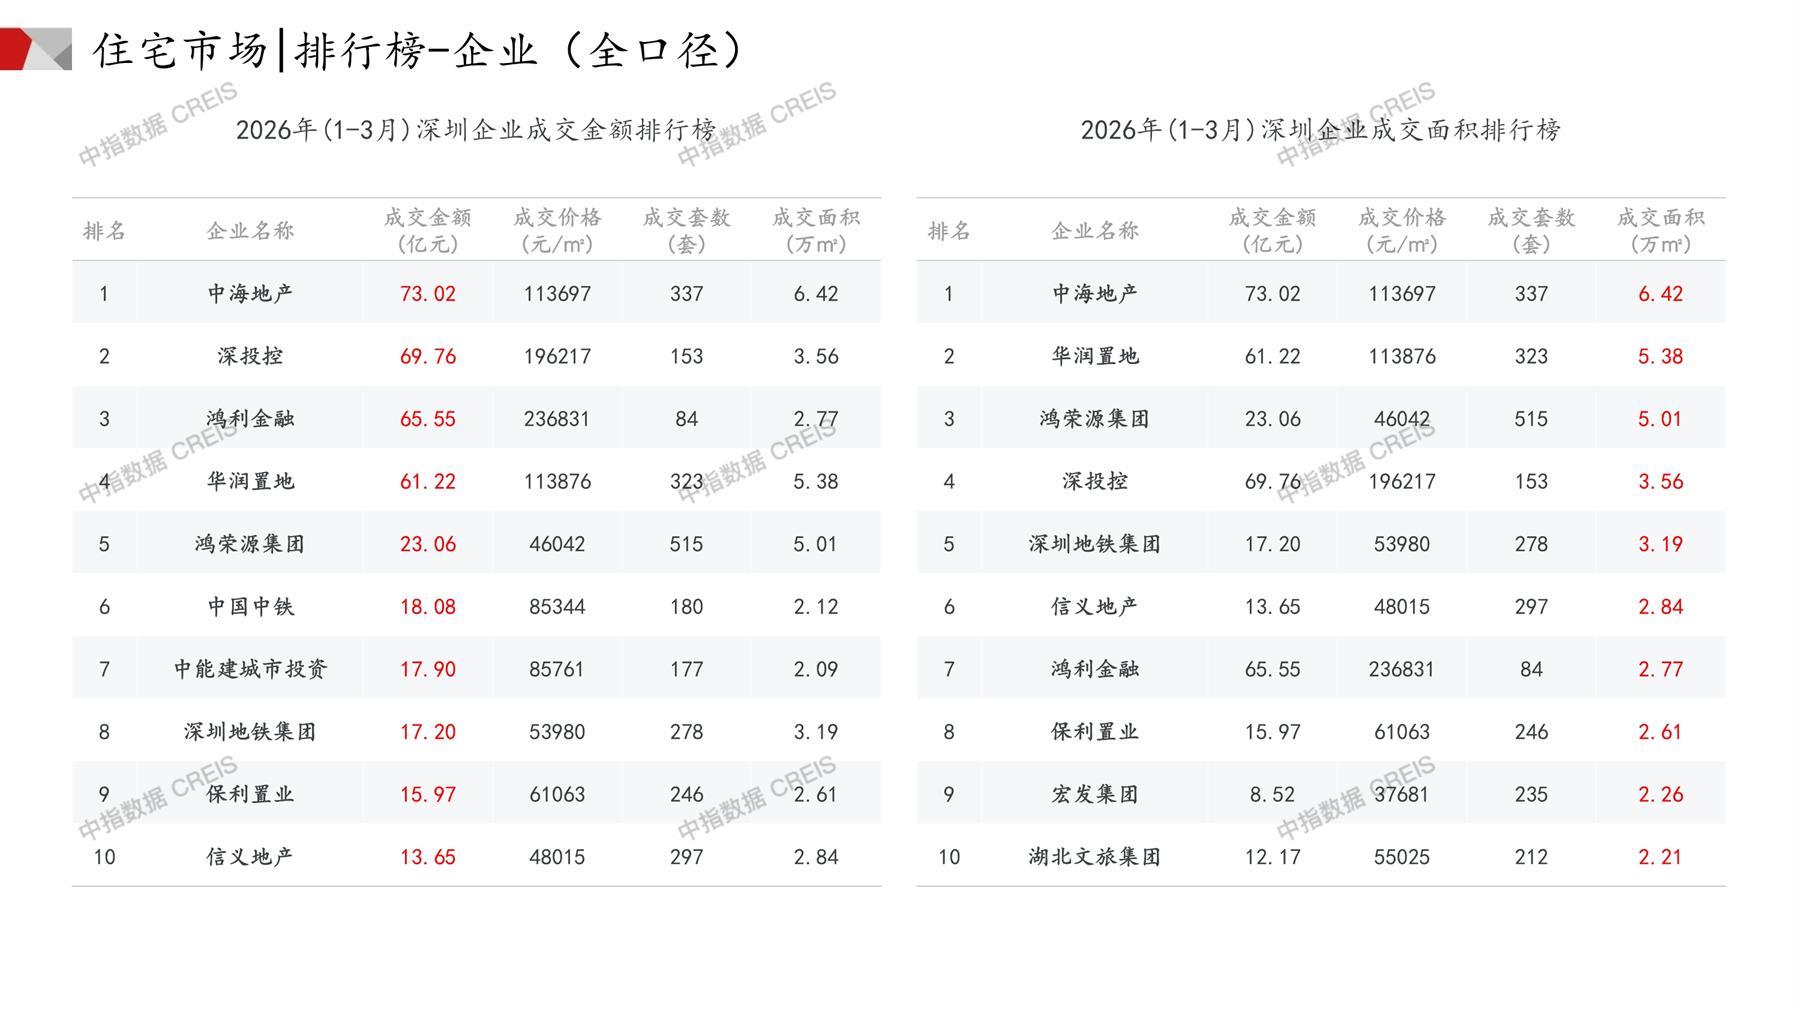Image resolution: width=1797 pixels, height=1010 pixels.
Task: Click the red logo icon beside the slide title
Action: pyautogui.click(x=35, y=50)
